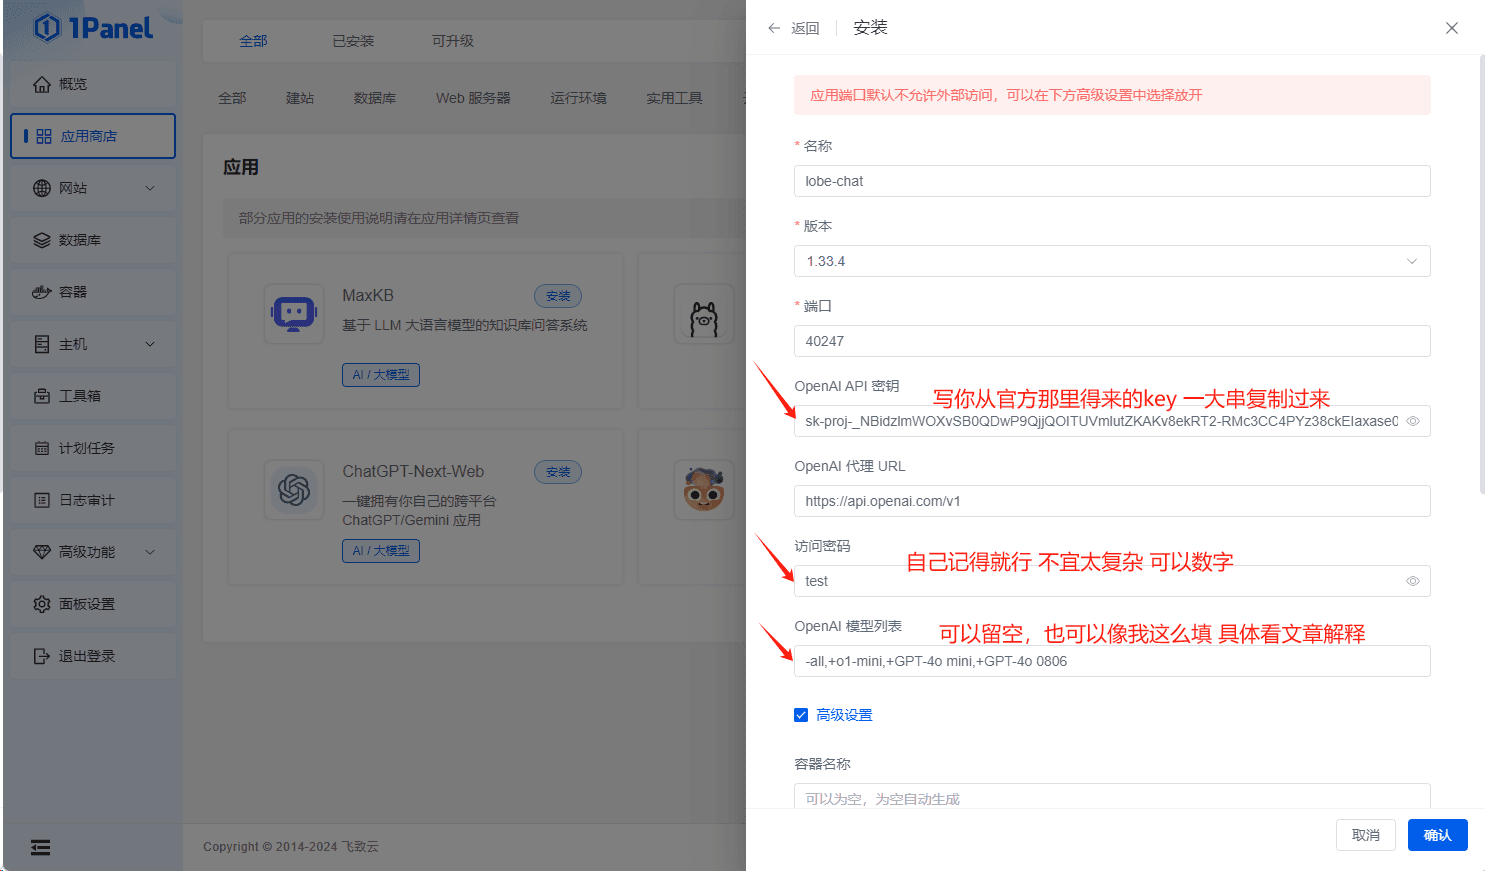
Task: Reveal the 访问密码 using eye icon
Action: [x=1413, y=581]
